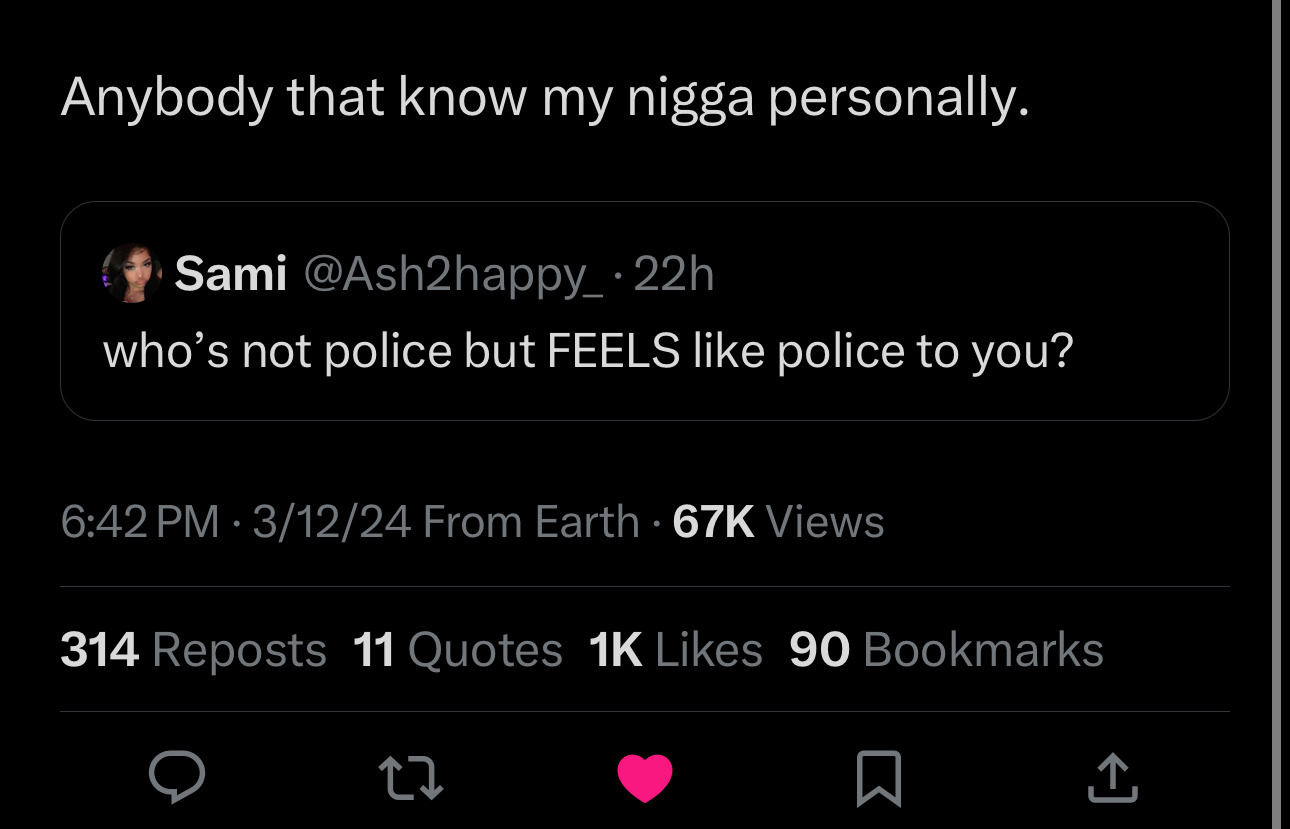Open the share upload icon
Viewport: 1290px width, 829px height.
click(x=1113, y=778)
